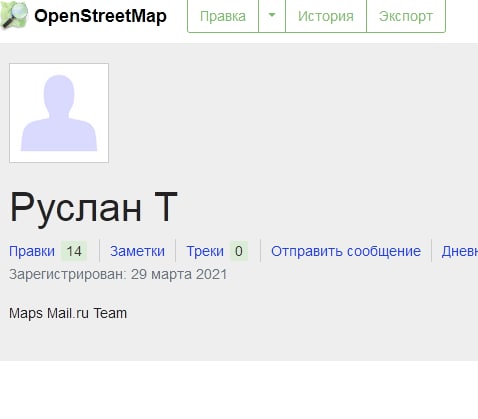
Task: Click the registration date 29 марта 2021
Action: 179,275
